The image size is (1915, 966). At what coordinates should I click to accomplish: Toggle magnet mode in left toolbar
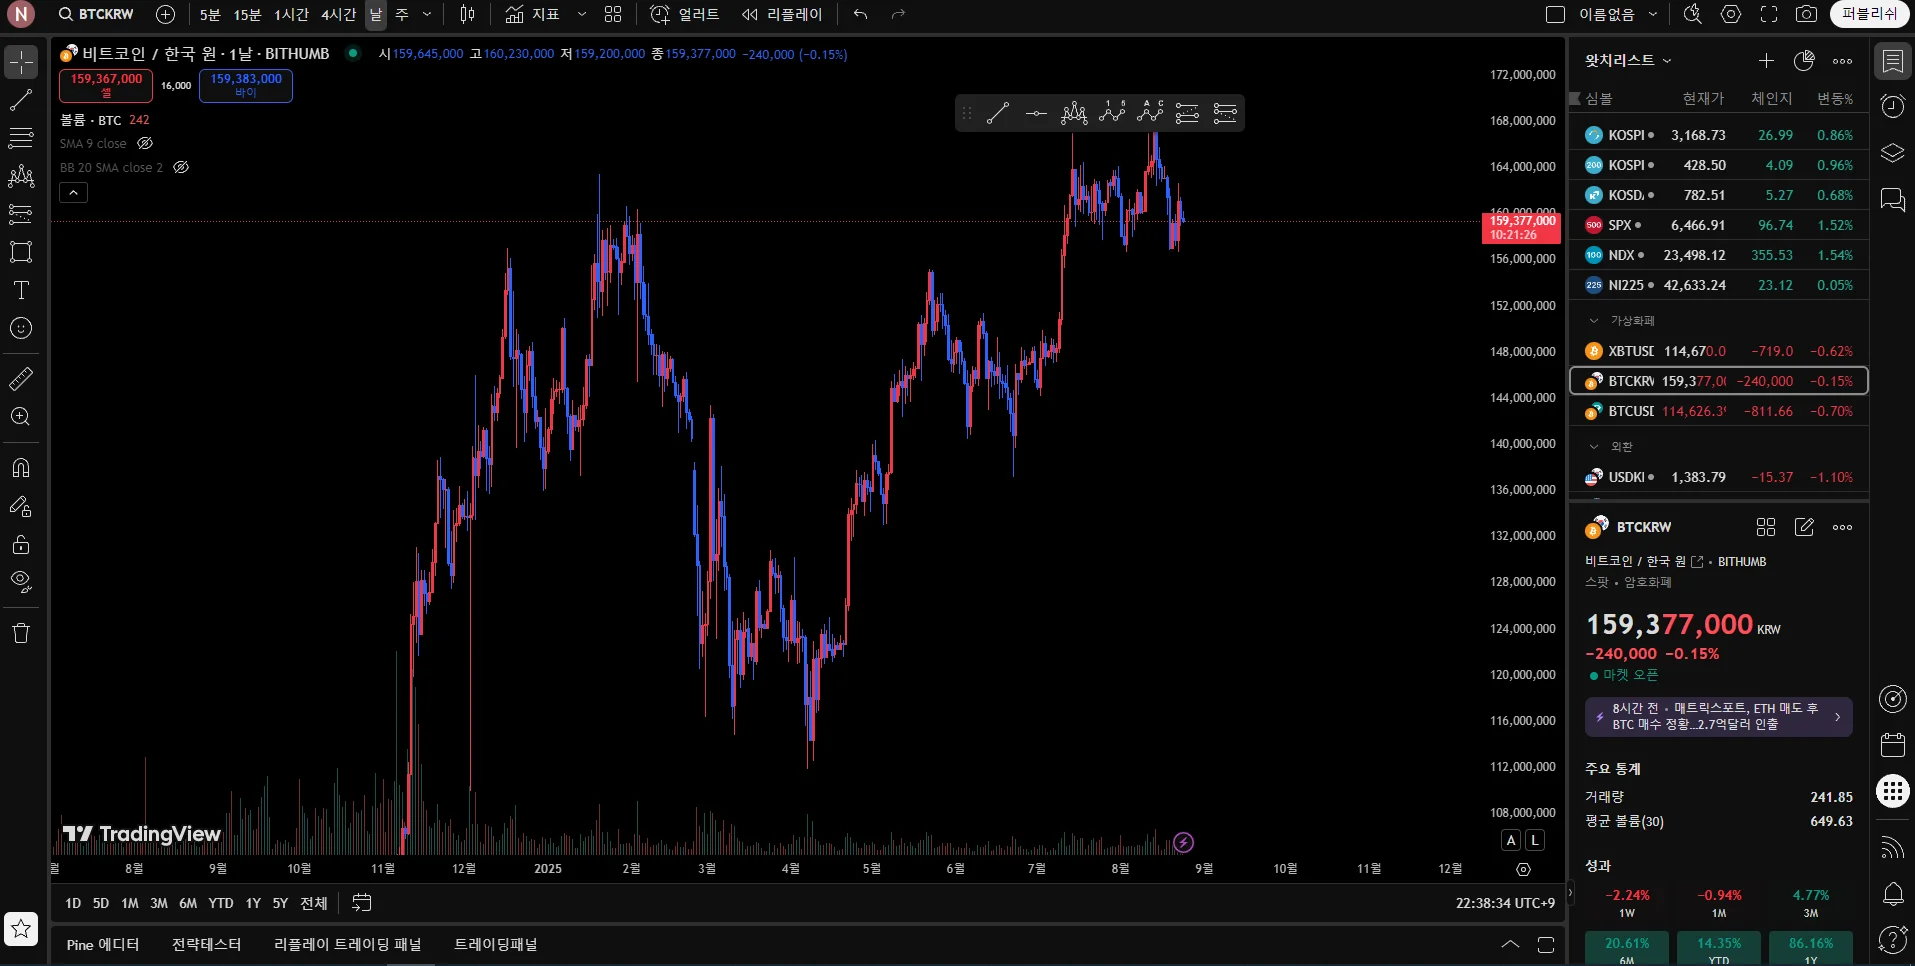pyautogui.click(x=21, y=468)
